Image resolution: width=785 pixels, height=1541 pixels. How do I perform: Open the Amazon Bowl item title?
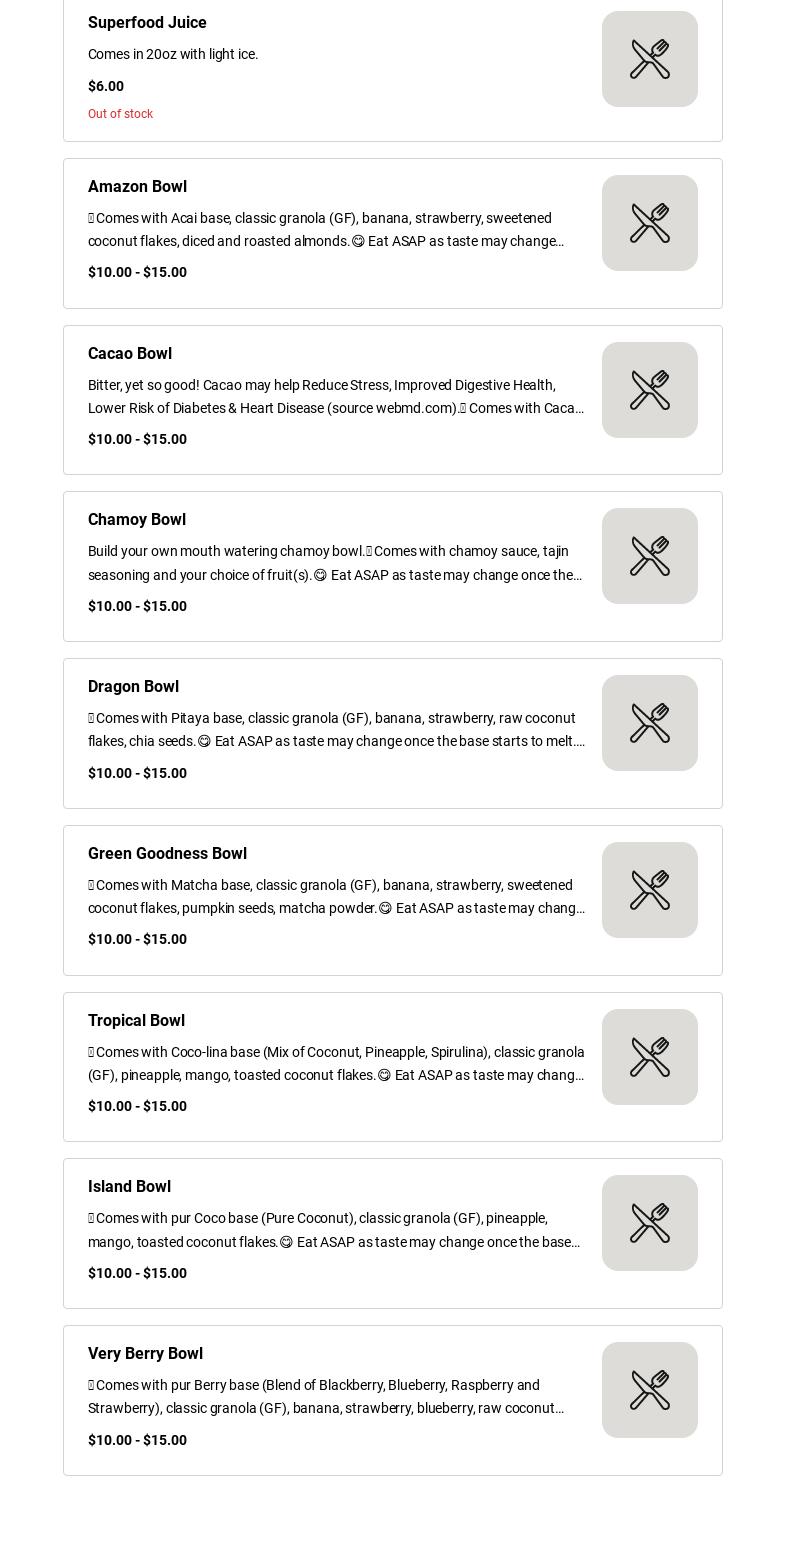click(x=137, y=187)
